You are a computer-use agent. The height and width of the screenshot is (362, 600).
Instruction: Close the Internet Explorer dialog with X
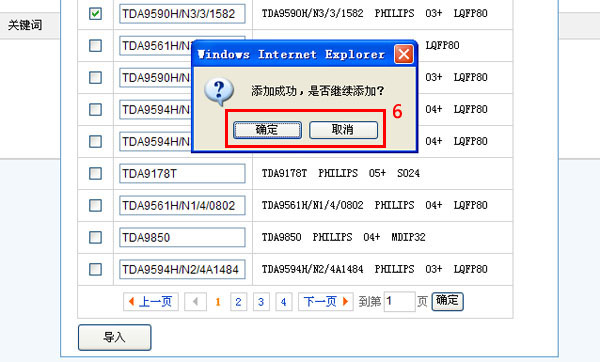click(x=404, y=54)
